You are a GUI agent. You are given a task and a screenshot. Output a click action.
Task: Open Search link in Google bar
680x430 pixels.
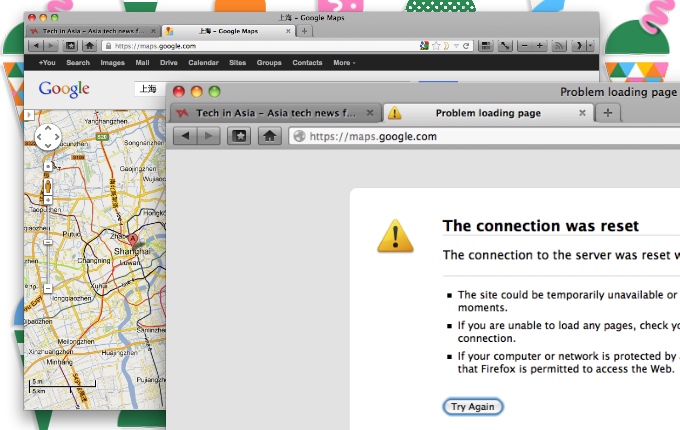[x=78, y=63]
